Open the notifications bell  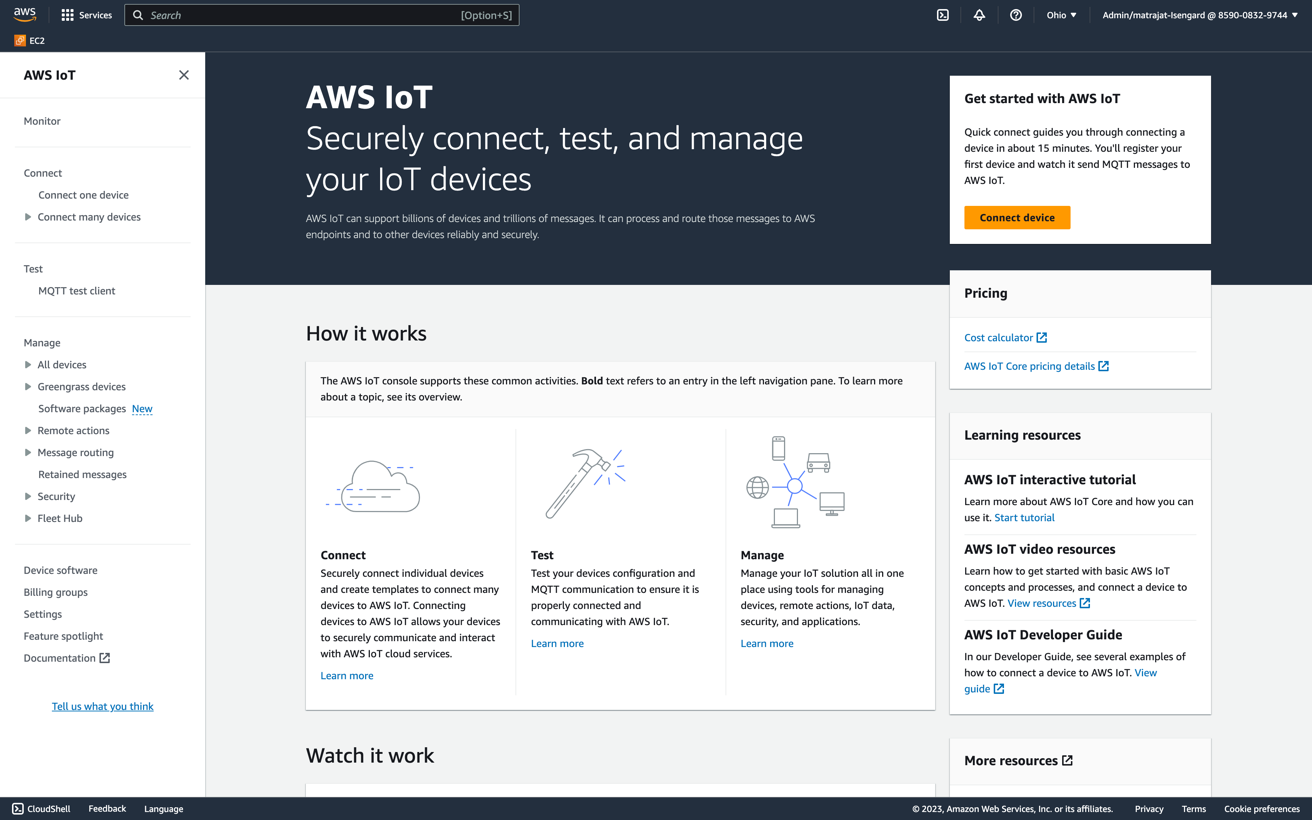pyautogui.click(x=978, y=14)
